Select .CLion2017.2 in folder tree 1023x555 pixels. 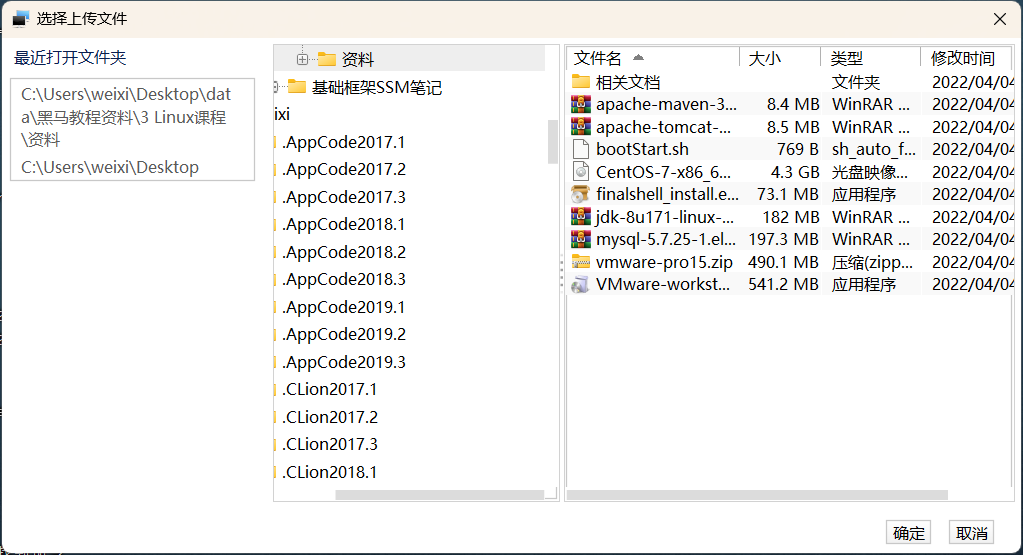[x=329, y=417]
